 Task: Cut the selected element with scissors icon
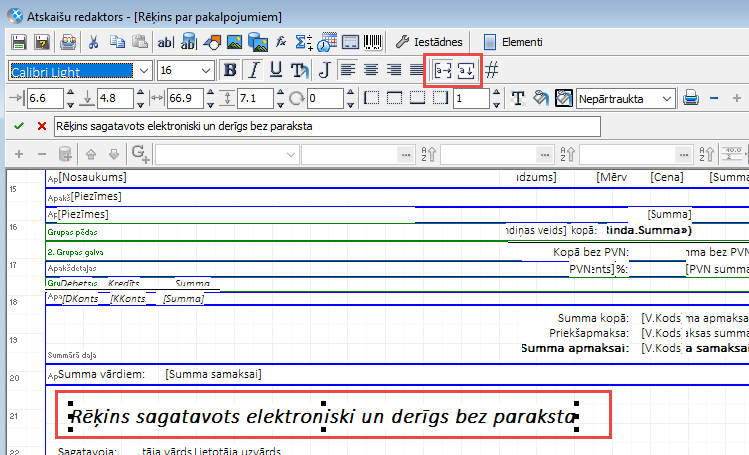(93, 42)
